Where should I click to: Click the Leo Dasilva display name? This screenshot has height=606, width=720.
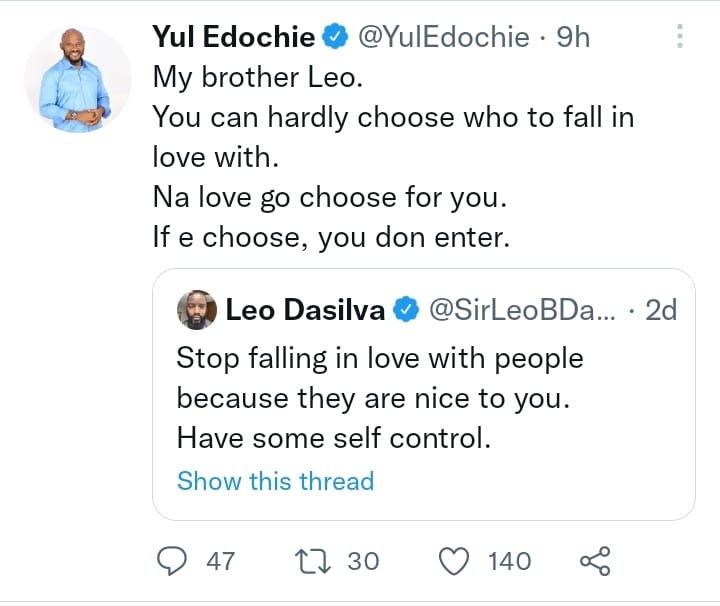point(305,311)
